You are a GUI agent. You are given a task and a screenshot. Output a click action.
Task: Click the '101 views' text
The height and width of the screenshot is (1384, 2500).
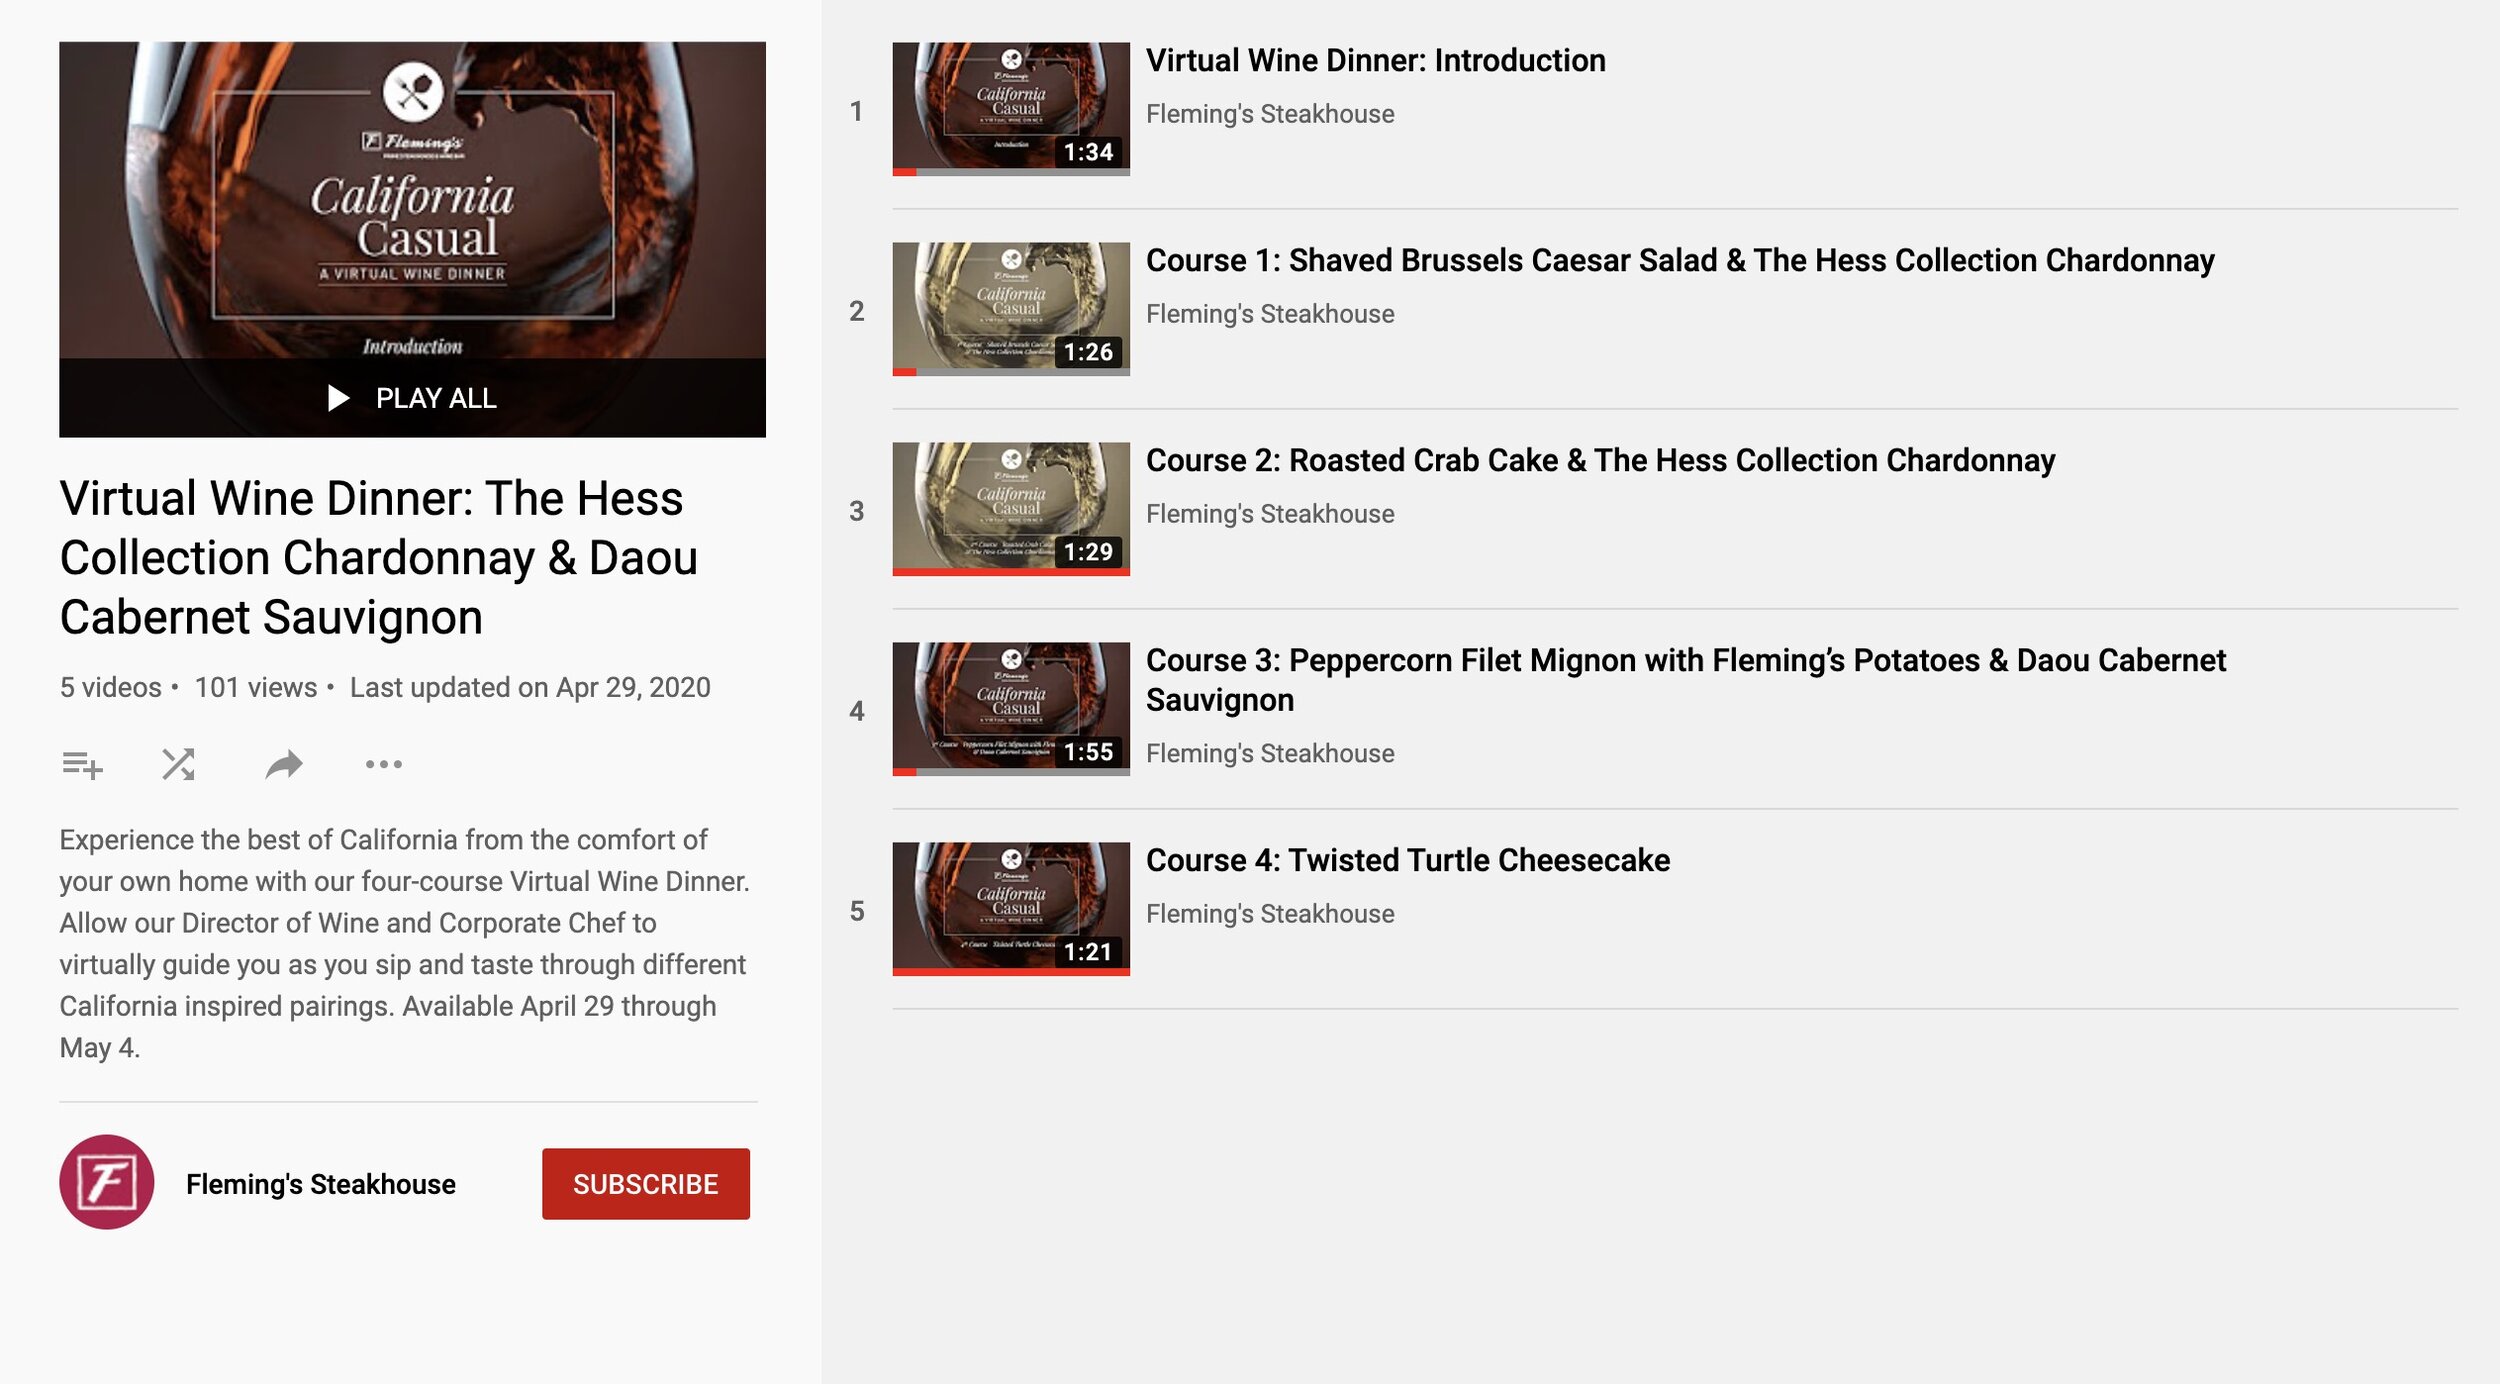pos(255,688)
